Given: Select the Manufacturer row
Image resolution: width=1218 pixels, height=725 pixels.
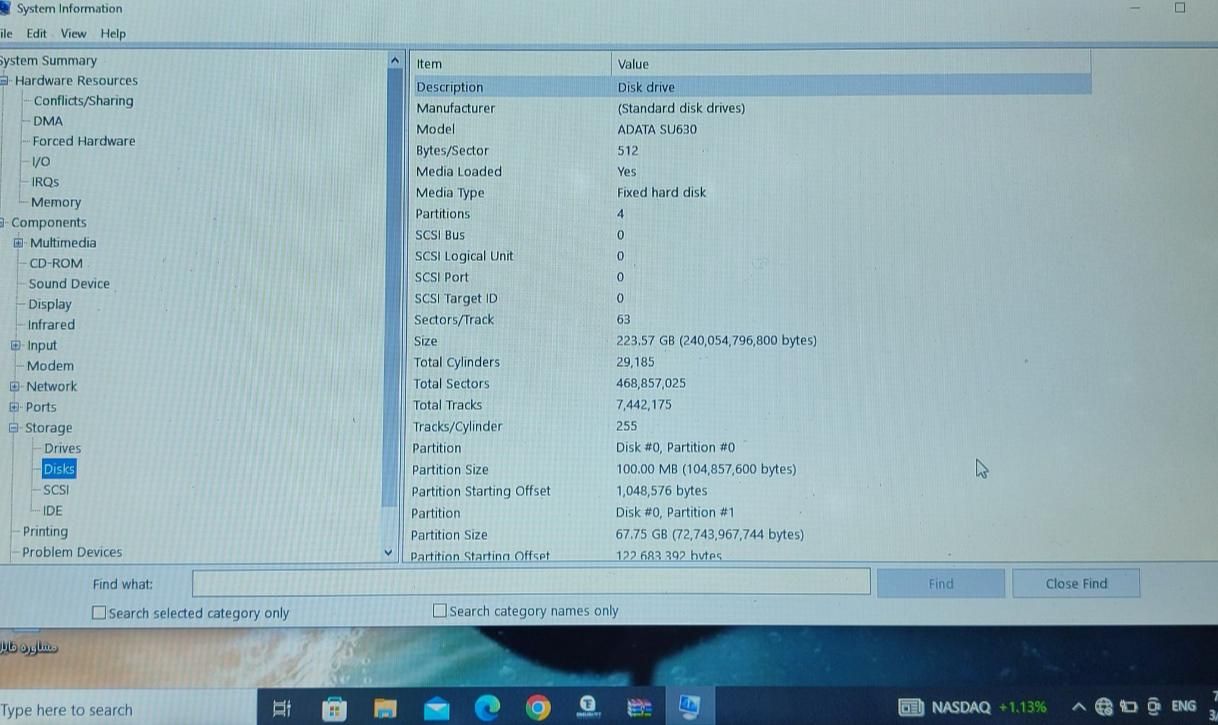Looking at the screenshot, I should pos(751,108).
